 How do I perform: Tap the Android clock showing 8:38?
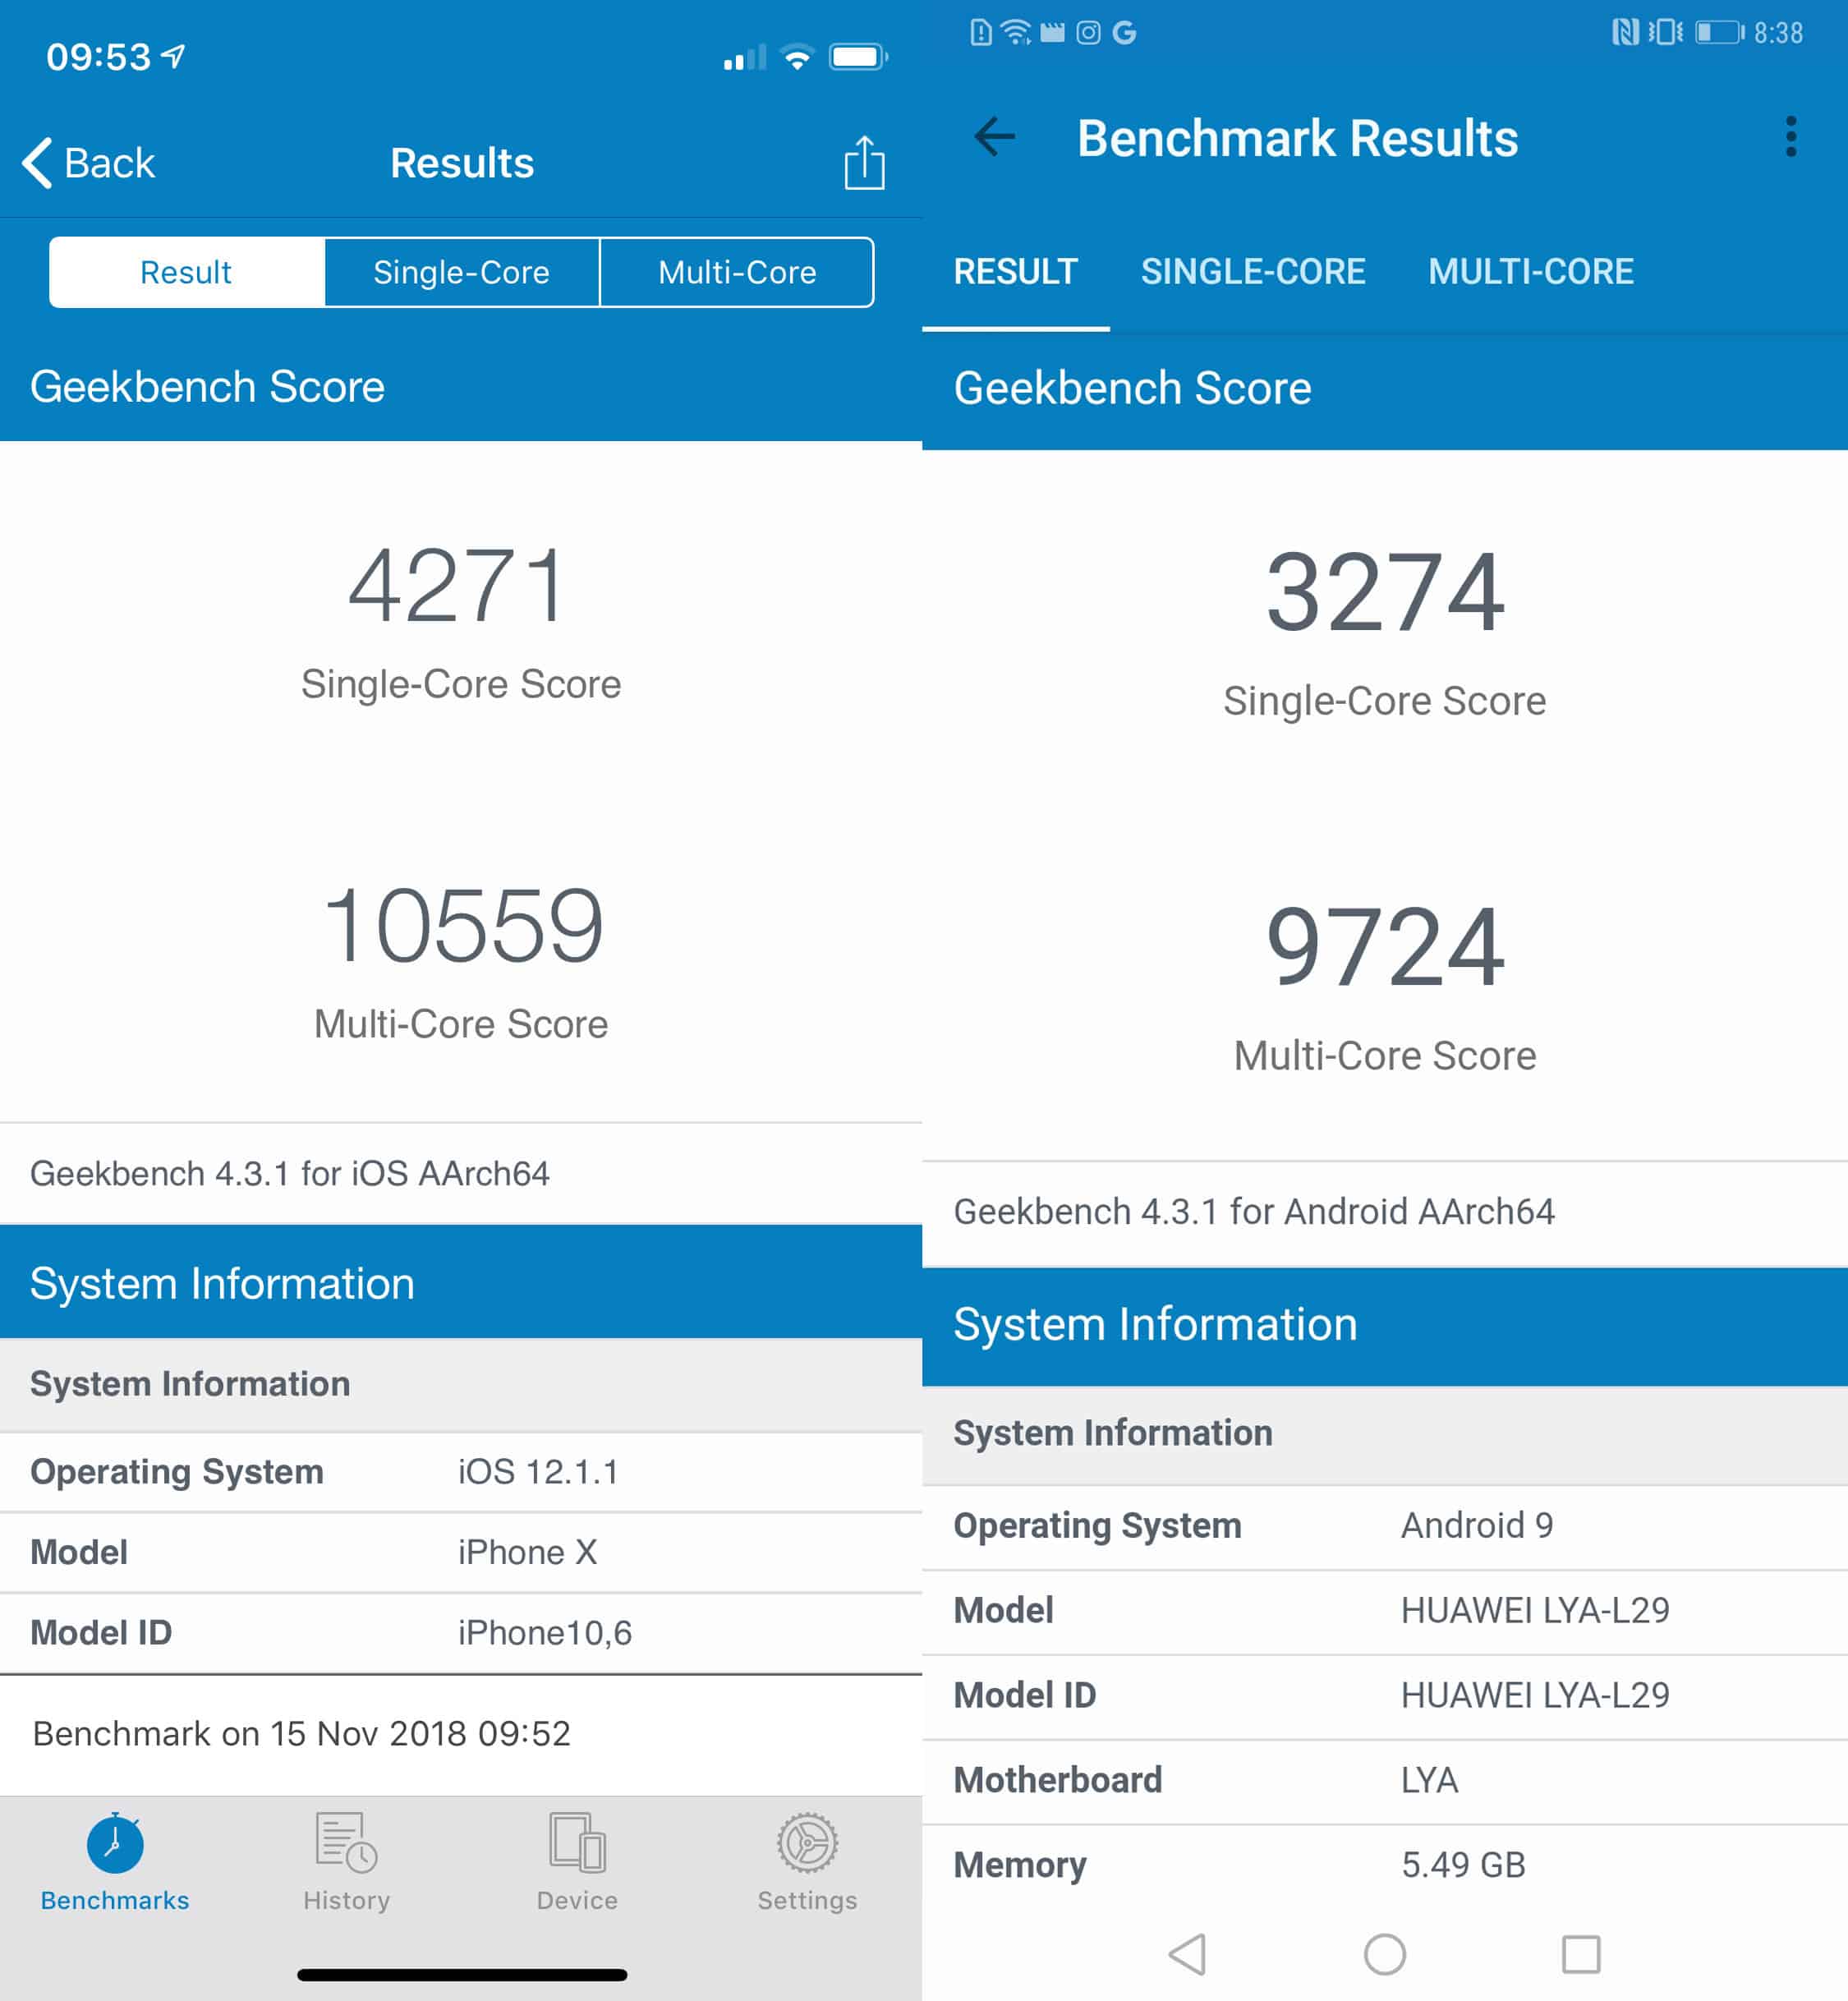click(1778, 33)
